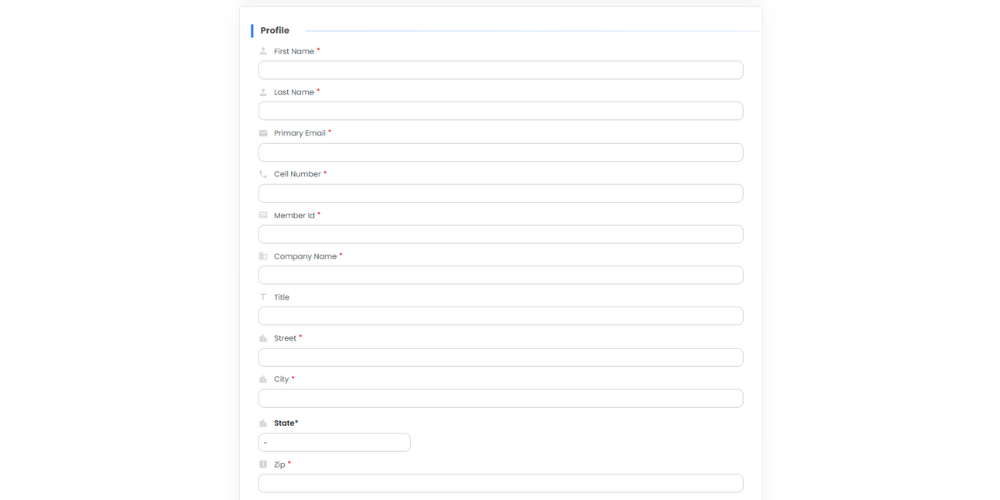Click the Title input field
Viewport: 1000px width, 500px height.
point(500,316)
